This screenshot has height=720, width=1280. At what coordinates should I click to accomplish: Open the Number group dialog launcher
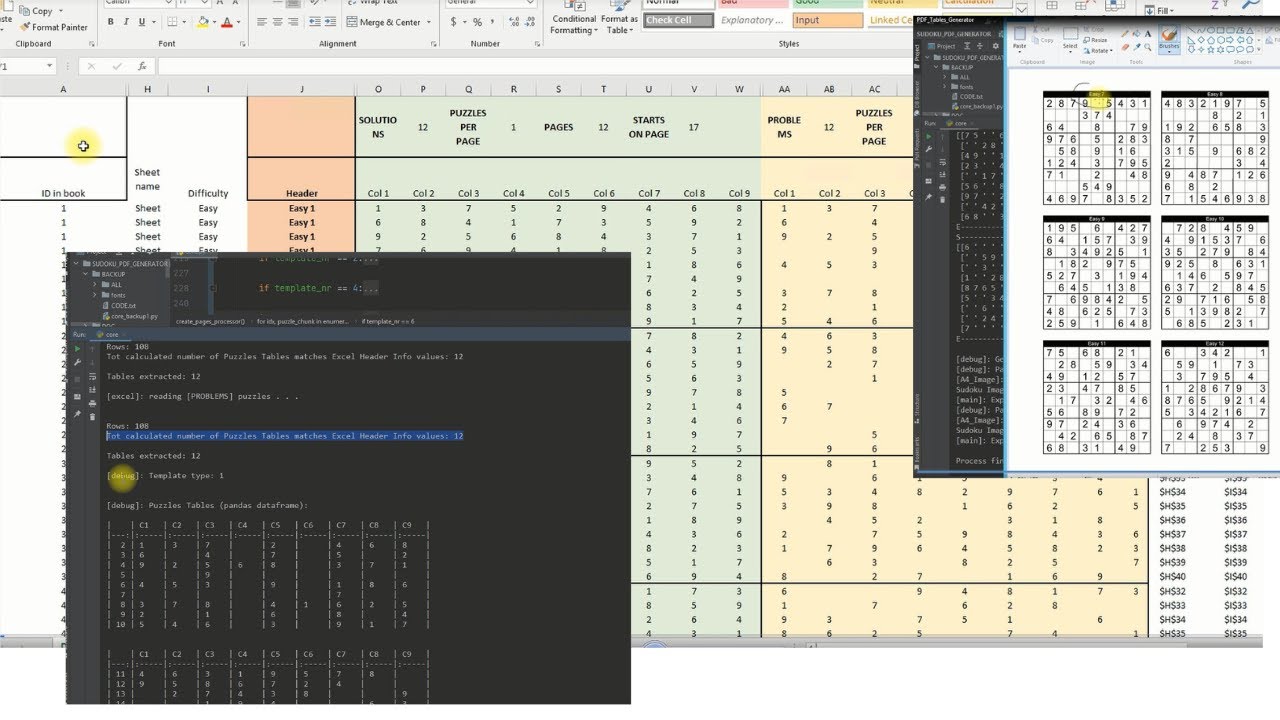click(537, 44)
